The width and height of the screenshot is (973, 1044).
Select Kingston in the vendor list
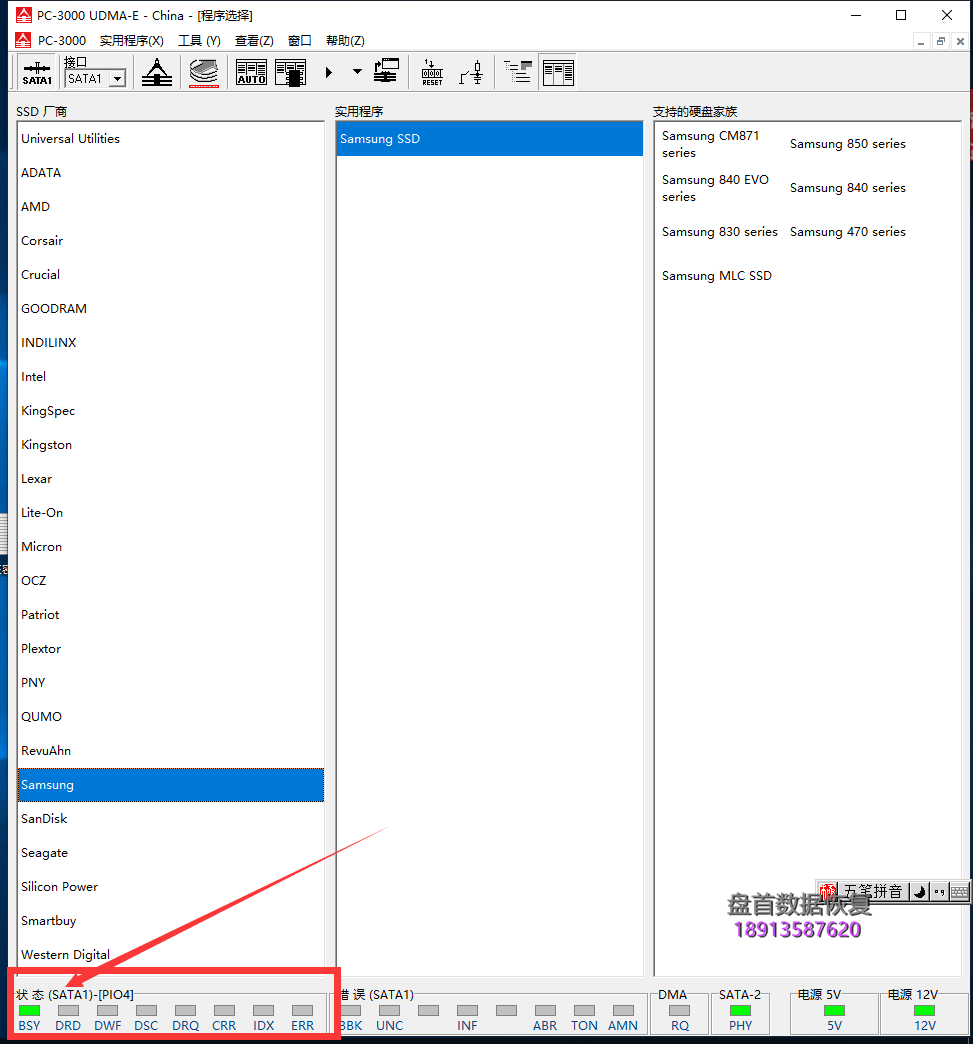(171, 444)
